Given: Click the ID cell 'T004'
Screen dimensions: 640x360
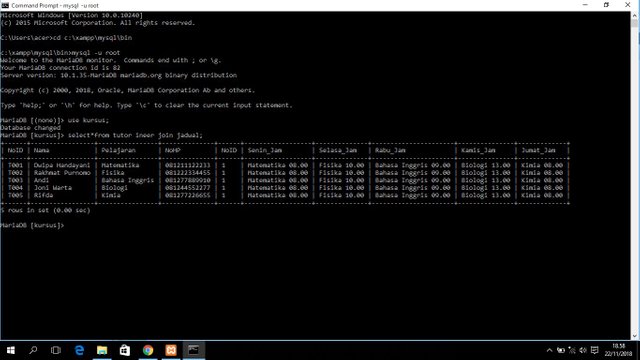Looking at the screenshot, I should [15, 188].
